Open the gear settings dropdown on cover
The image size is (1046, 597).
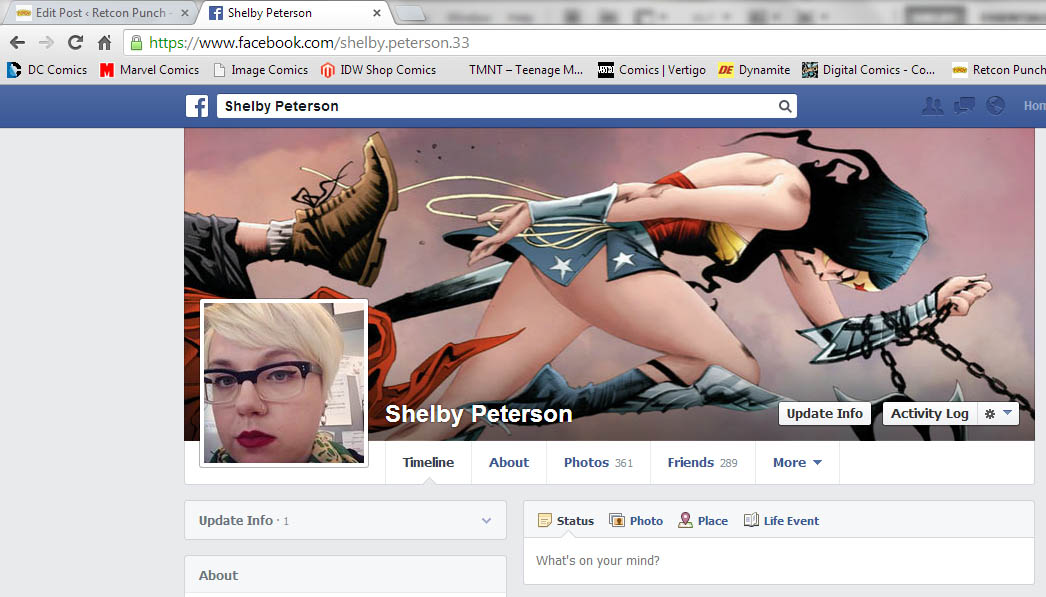998,414
